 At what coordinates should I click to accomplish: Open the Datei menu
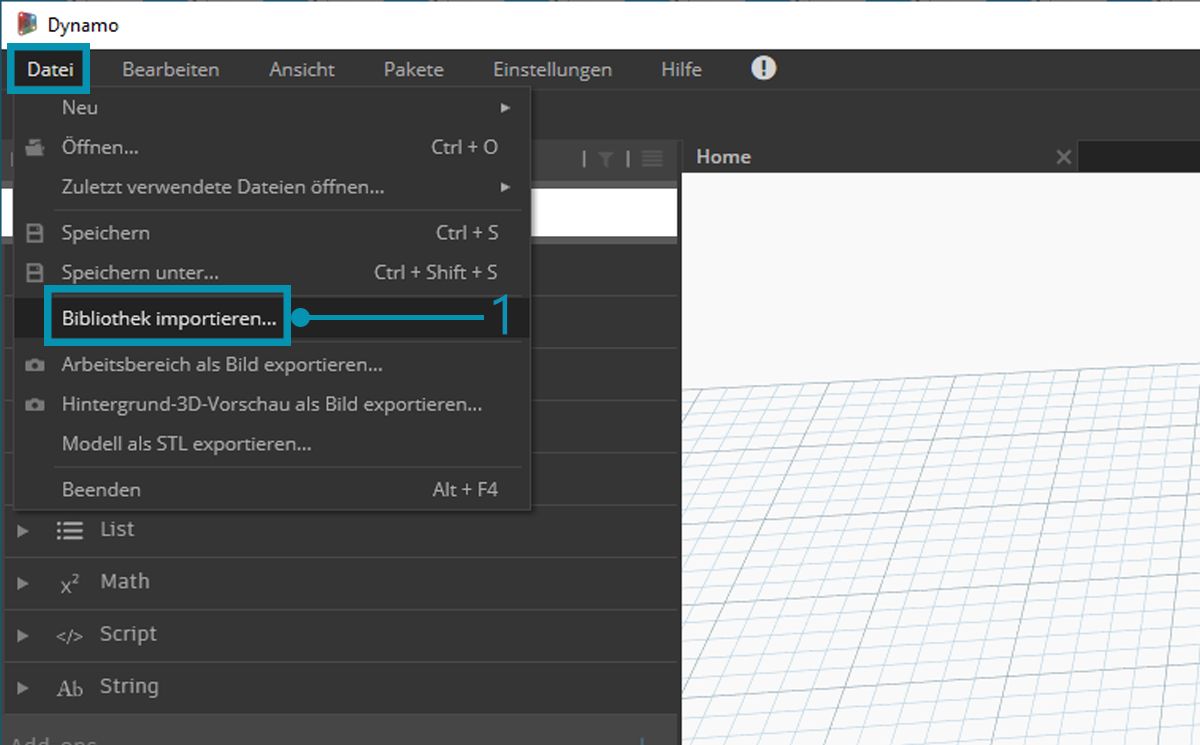coord(50,70)
